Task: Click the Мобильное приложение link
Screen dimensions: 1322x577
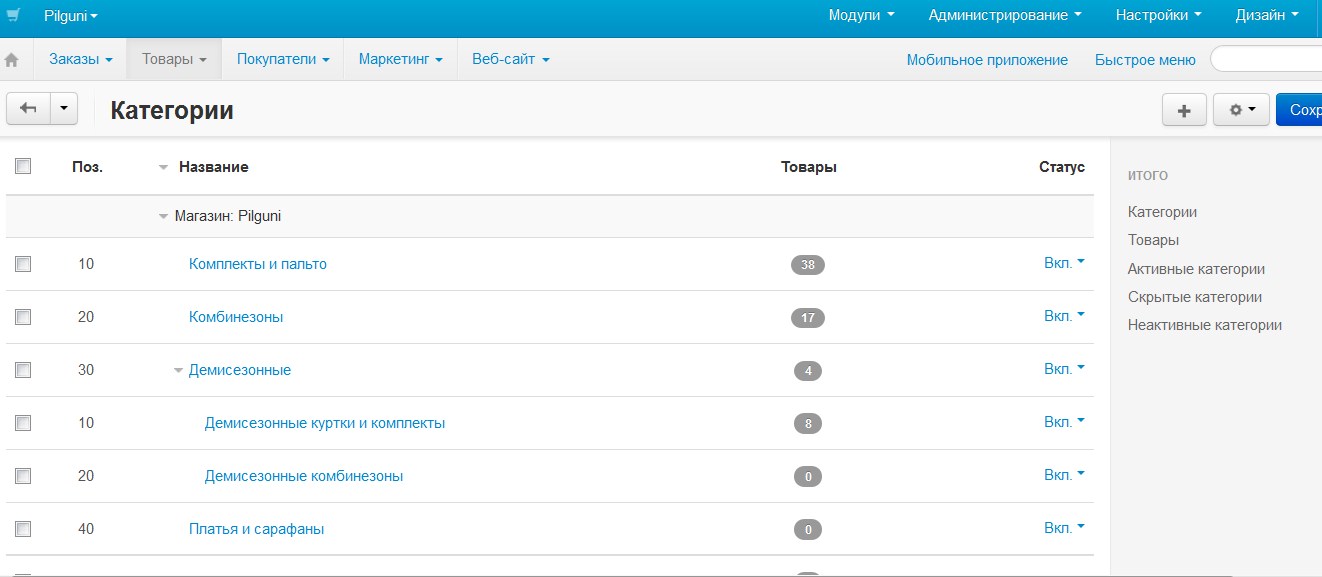Action: point(987,60)
